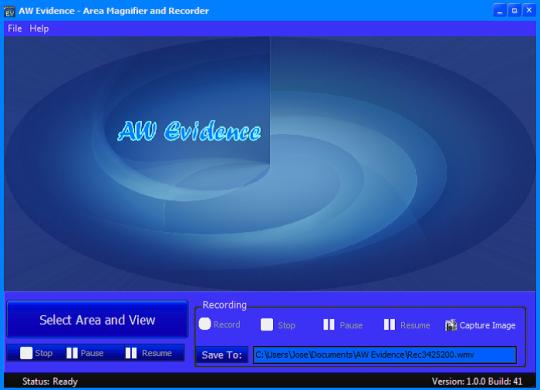Click the Status: Ready text

50,381
